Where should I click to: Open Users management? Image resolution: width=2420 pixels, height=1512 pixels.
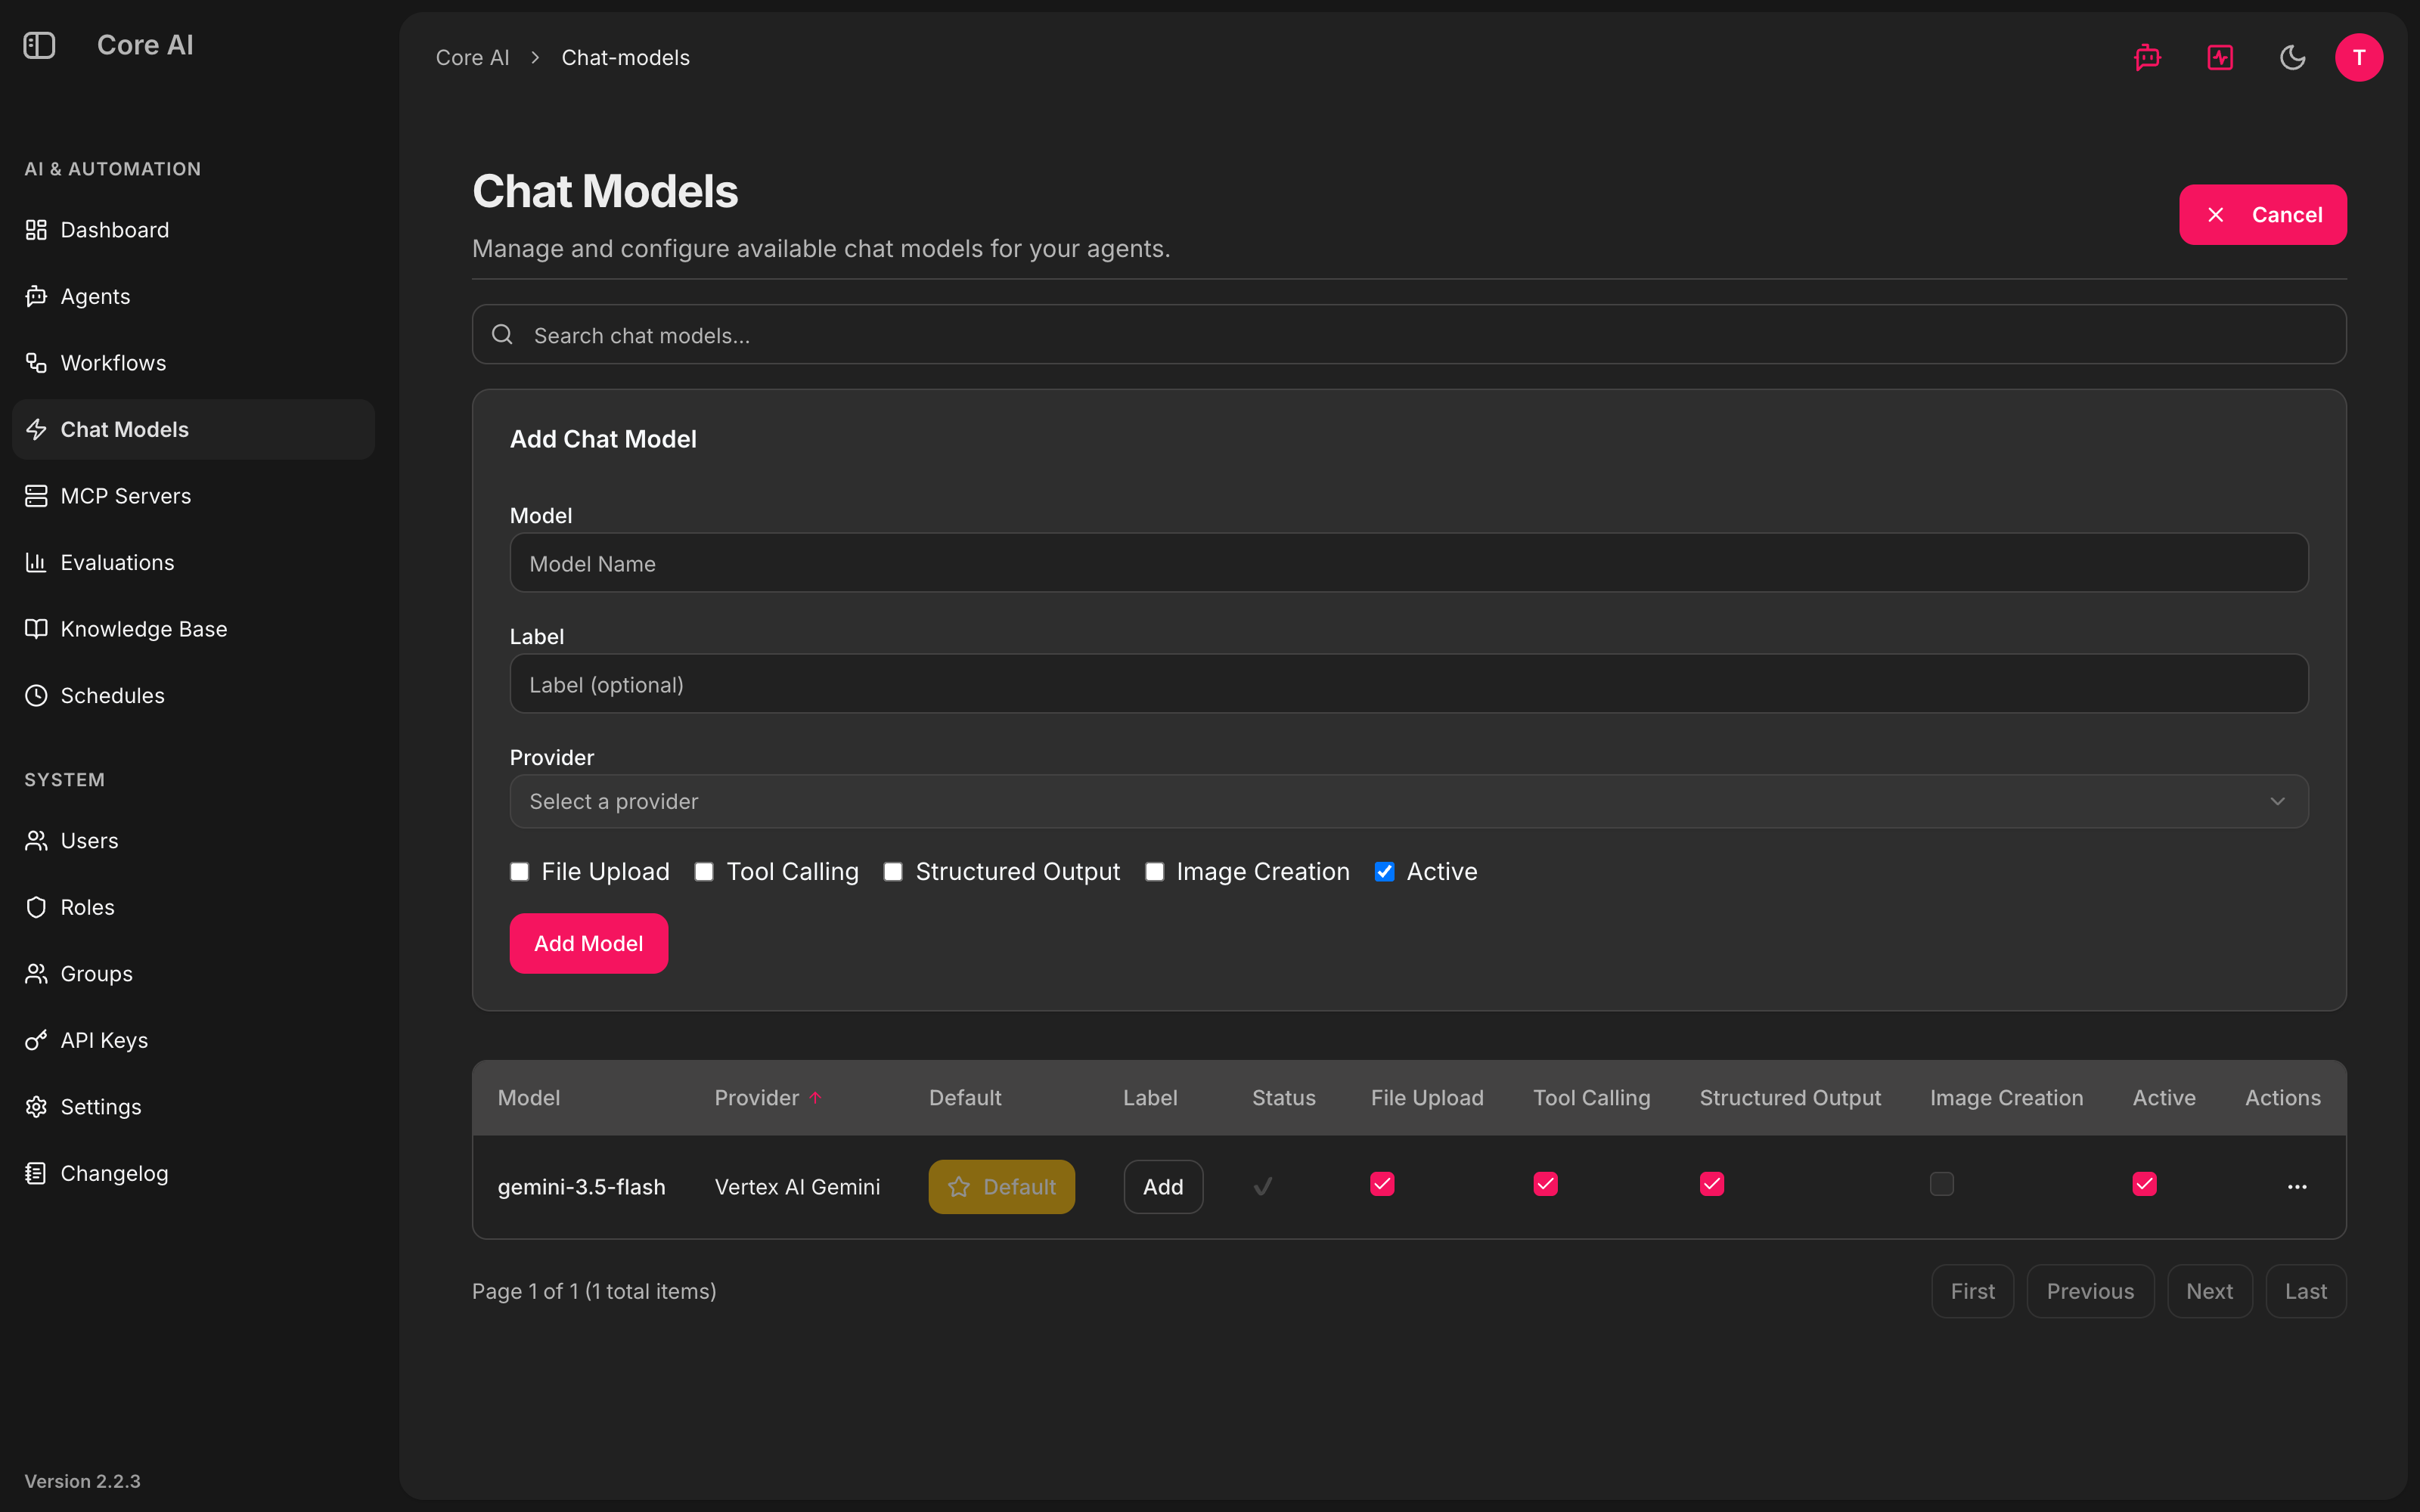tap(193, 840)
